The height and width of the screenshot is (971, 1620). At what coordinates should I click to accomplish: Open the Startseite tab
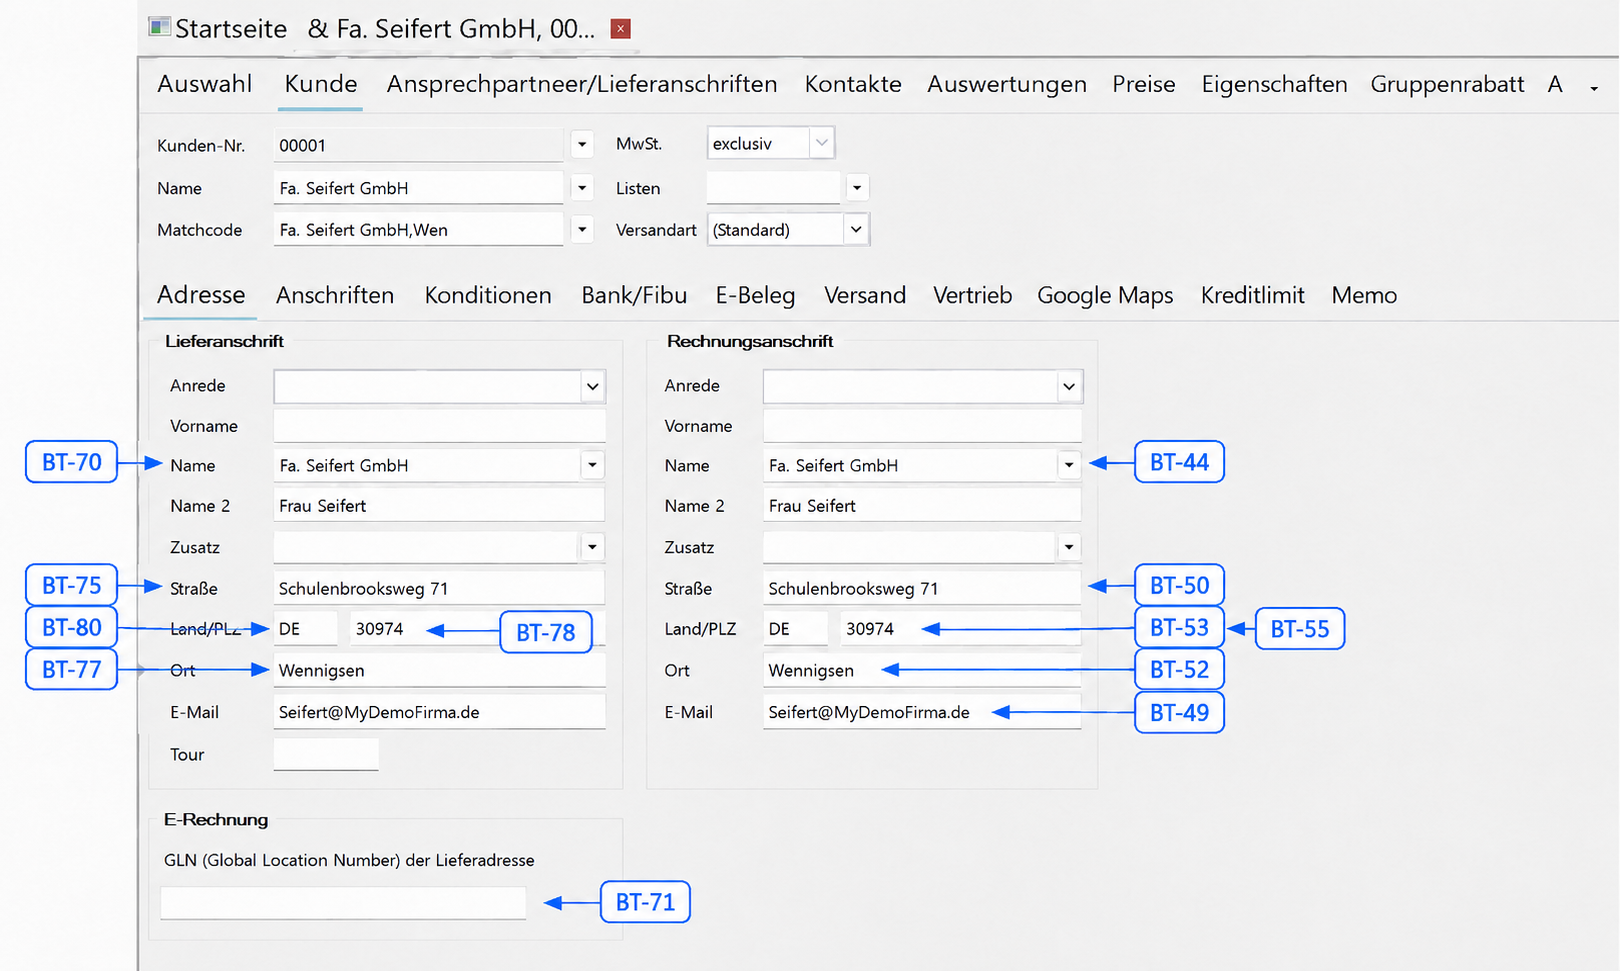231,29
